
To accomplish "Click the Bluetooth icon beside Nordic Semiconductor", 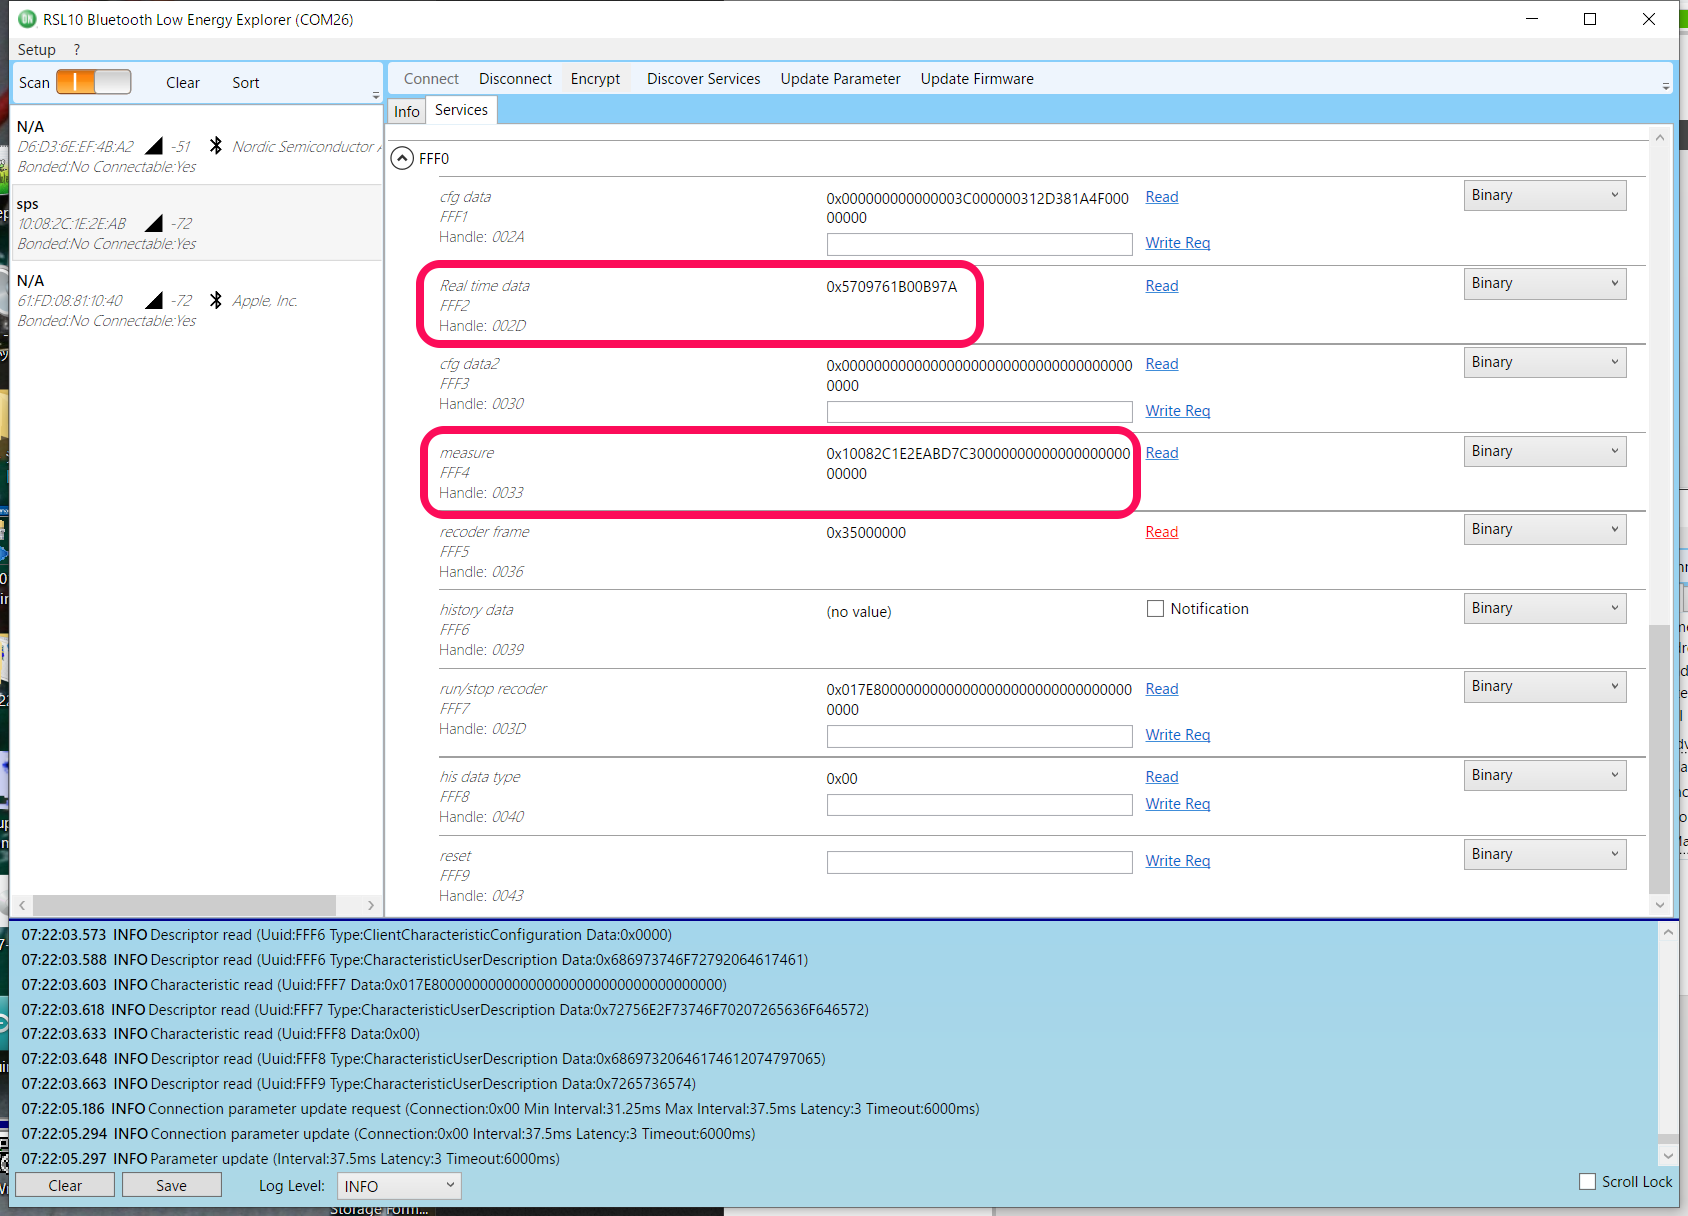I will pos(216,146).
